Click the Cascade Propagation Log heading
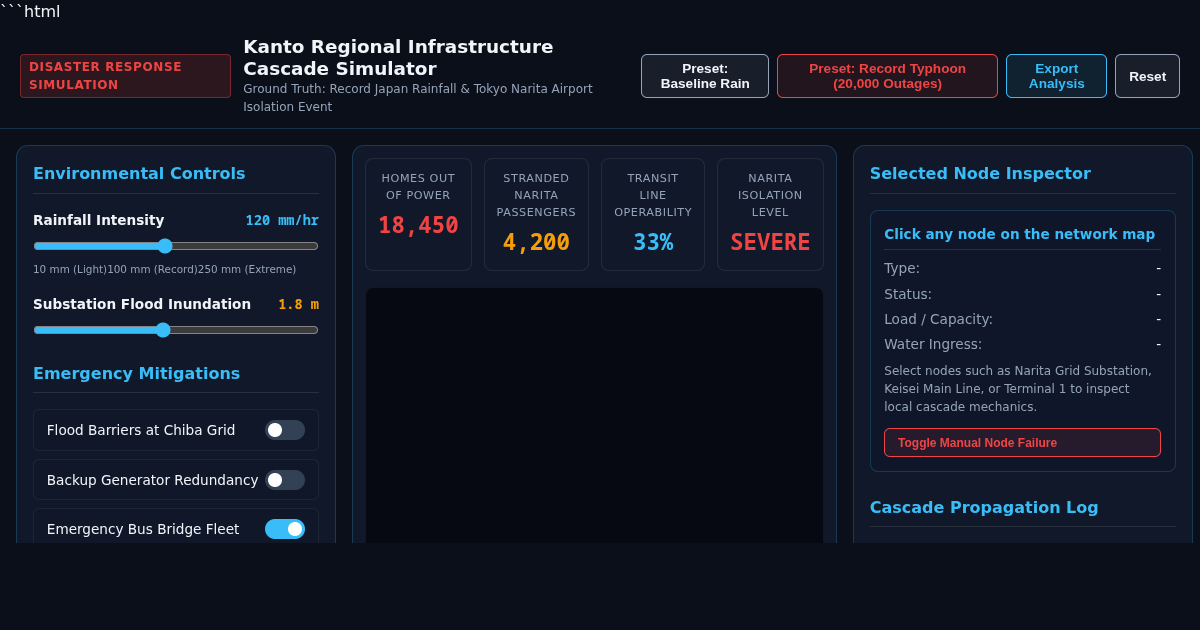The width and height of the screenshot is (1200, 630). [x=984, y=507]
